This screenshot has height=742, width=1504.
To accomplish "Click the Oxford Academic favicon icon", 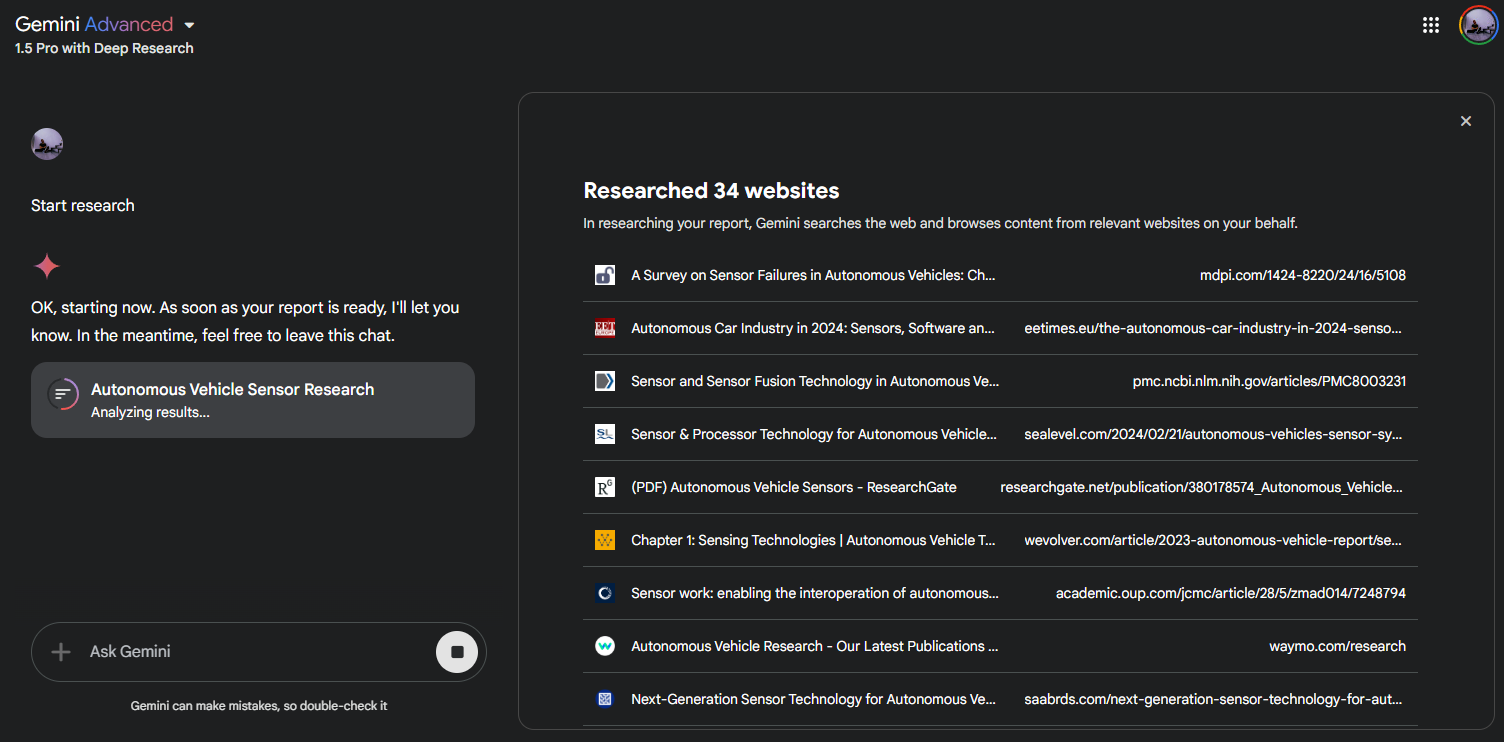I will [604, 593].
